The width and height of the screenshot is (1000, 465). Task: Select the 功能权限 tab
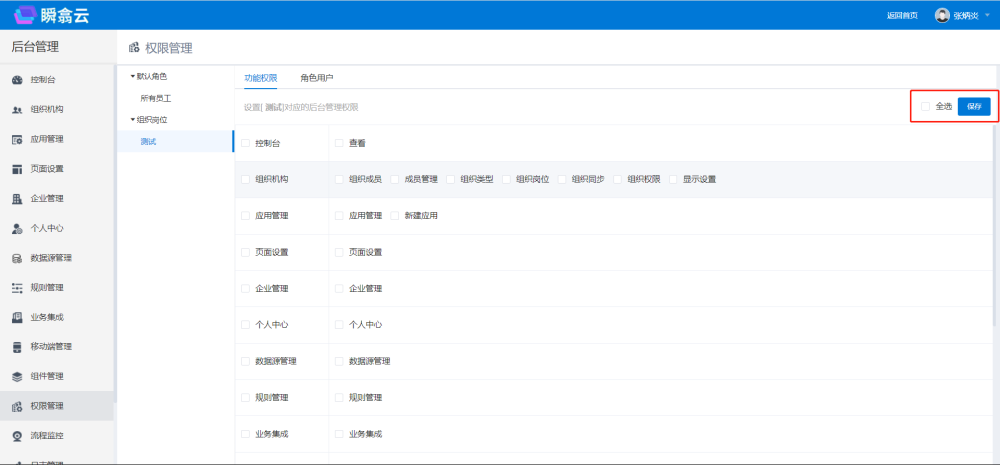tap(261, 77)
